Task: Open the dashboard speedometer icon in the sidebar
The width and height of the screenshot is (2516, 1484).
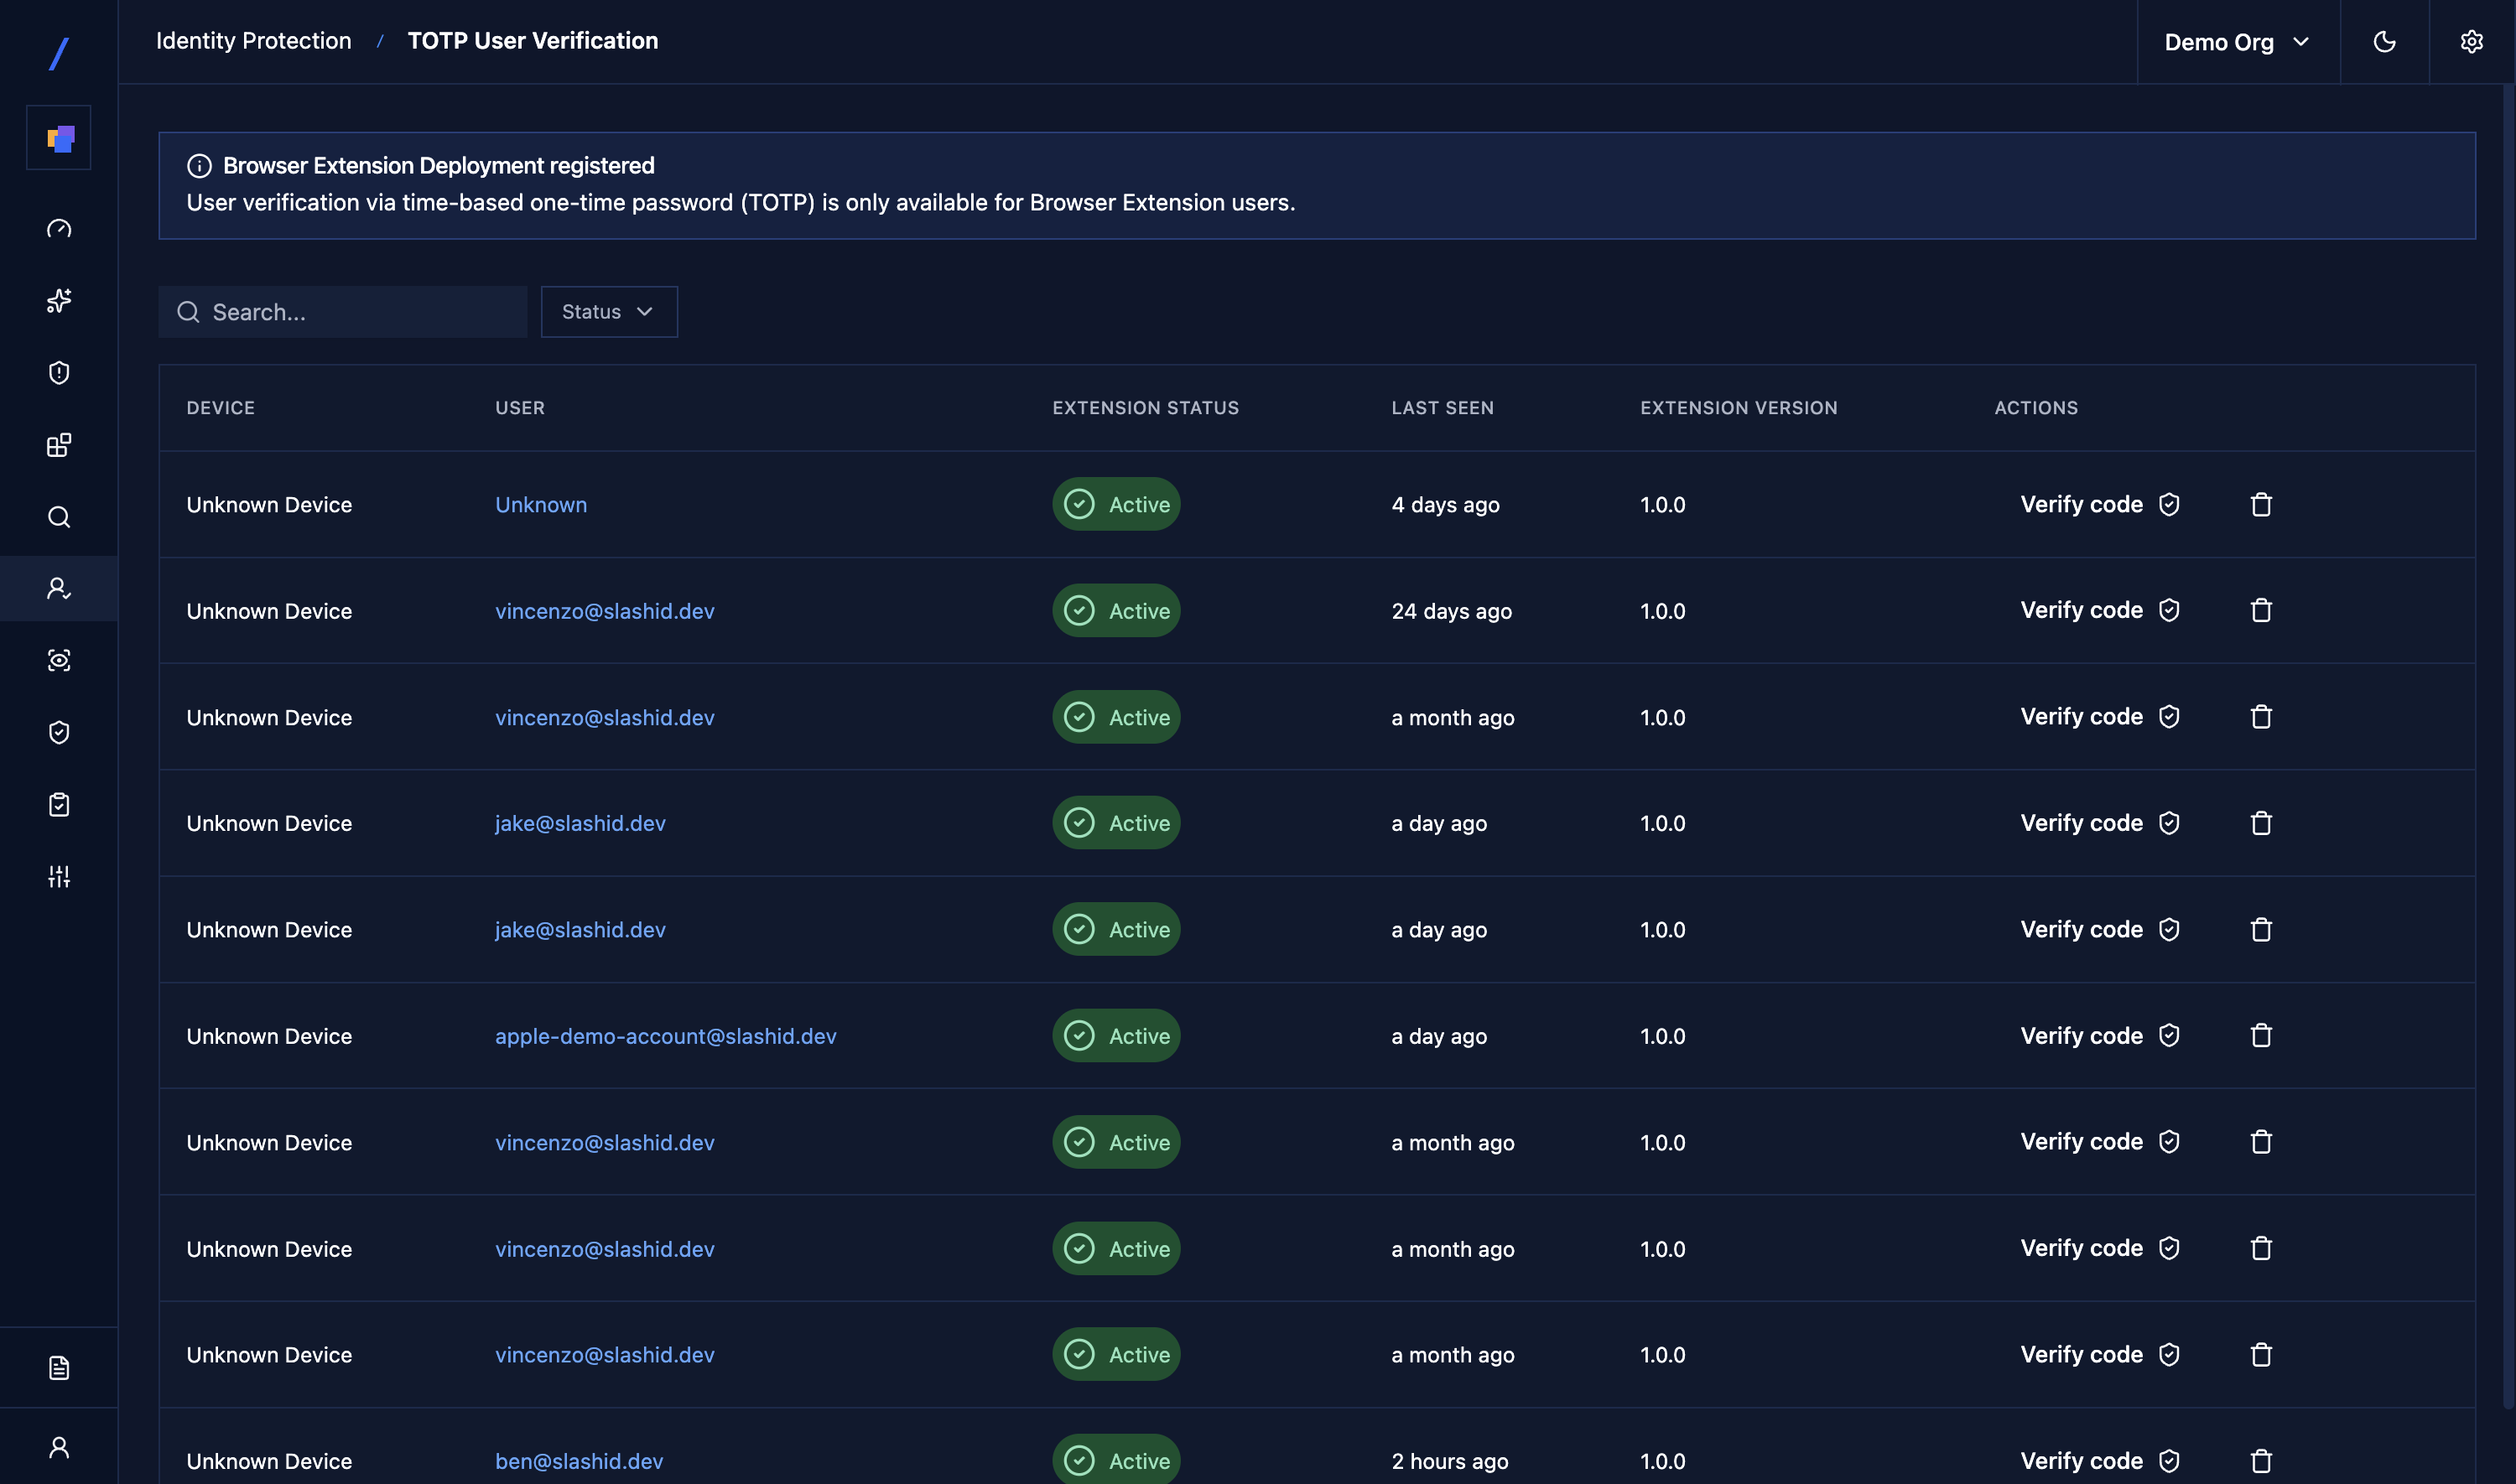Action: pos(59,228)
